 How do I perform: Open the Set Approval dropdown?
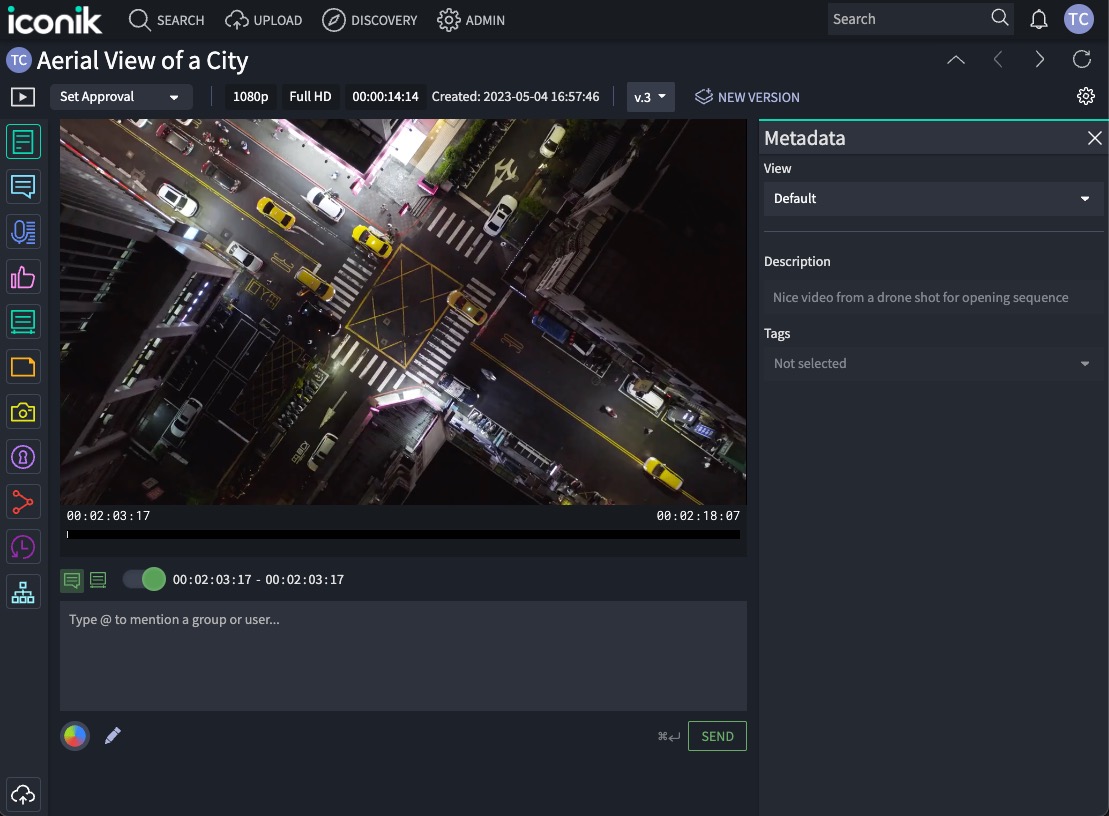coord(120,97)
